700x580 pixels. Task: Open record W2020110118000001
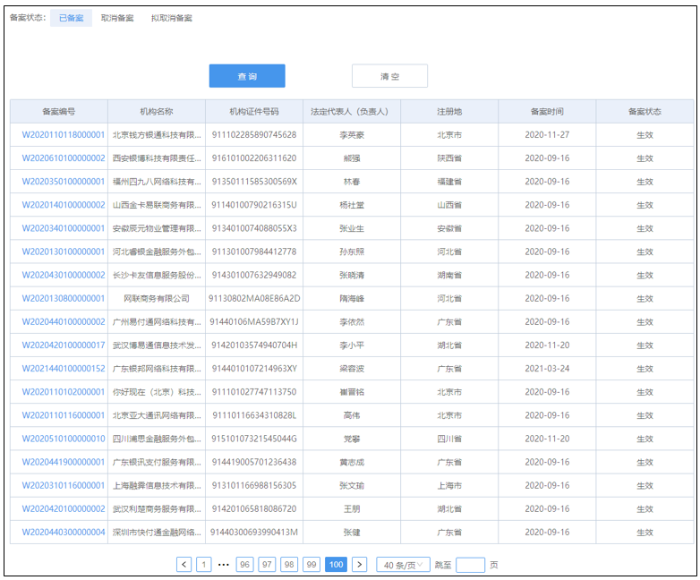tap(63, 135)
